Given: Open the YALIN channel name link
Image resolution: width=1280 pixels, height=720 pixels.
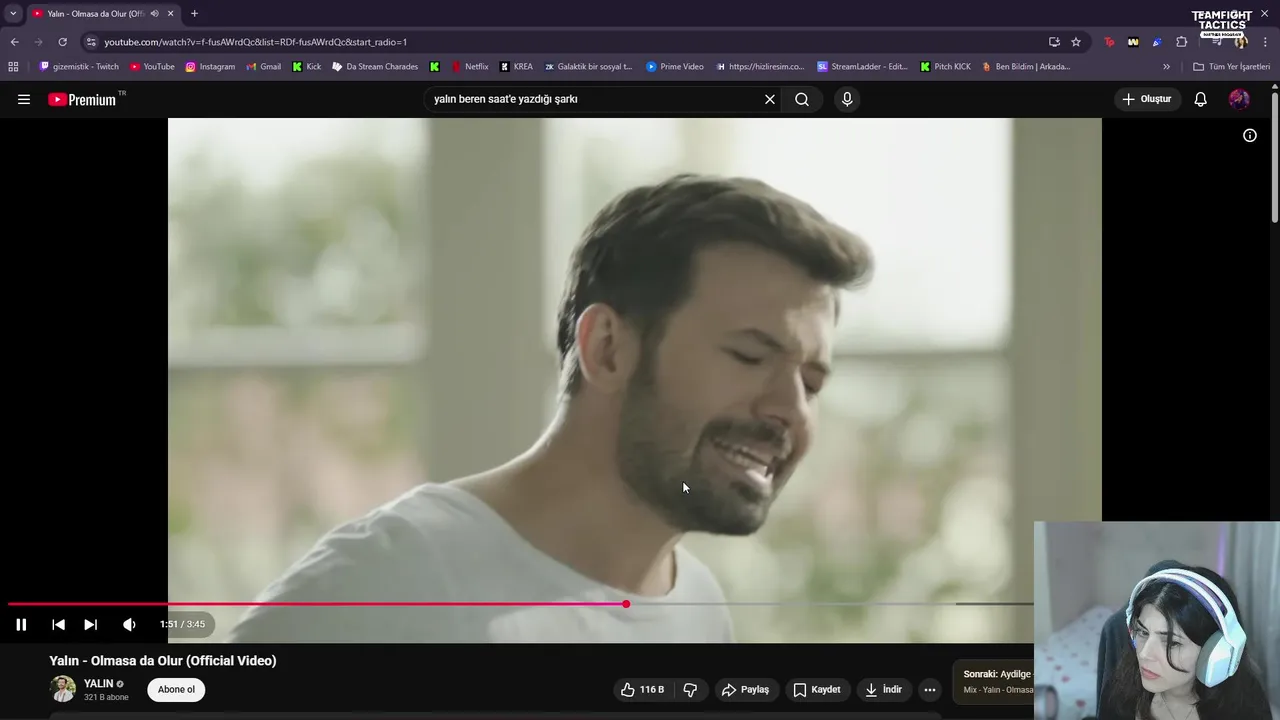Looking at the screenshot, I should [98, 684].
